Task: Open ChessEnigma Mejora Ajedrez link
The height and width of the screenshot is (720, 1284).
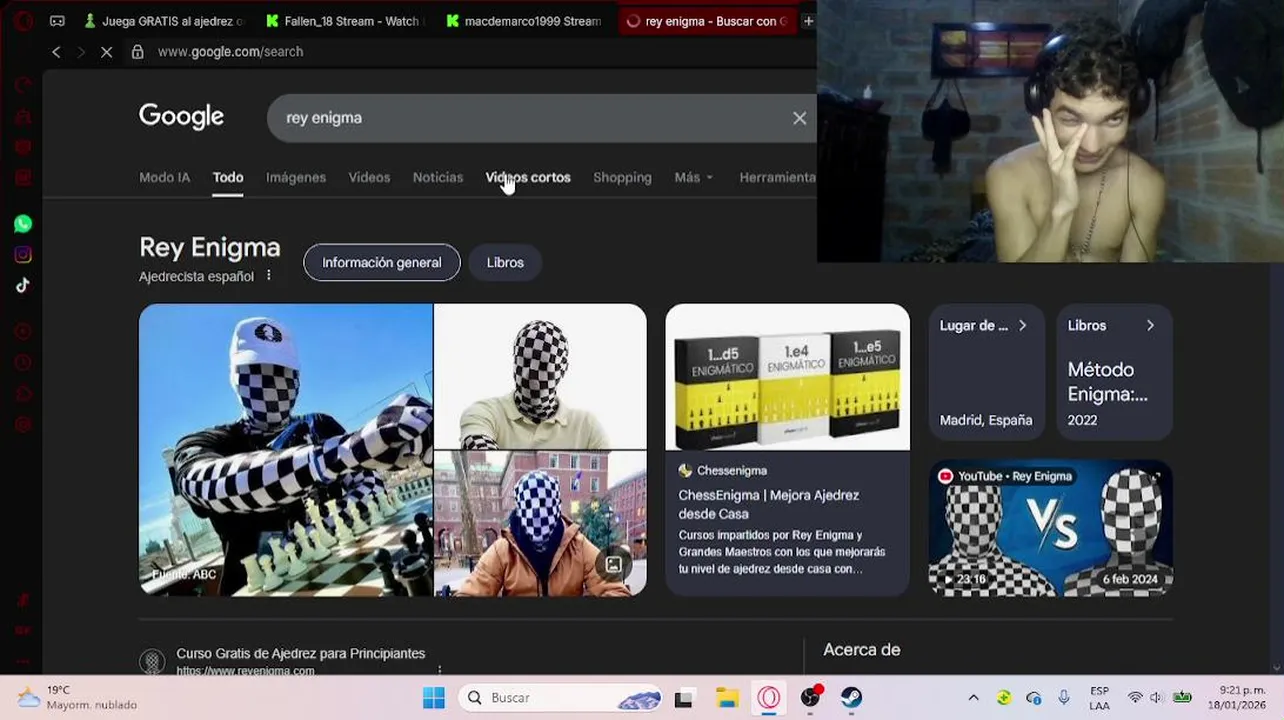Action: (x=768, y=504)
